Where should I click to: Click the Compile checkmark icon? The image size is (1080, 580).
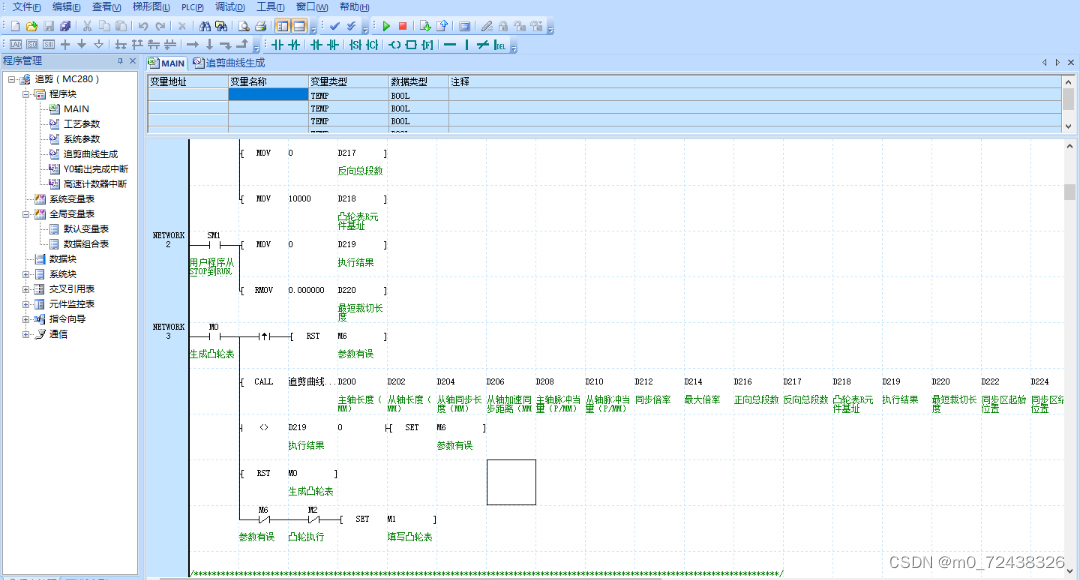[335, 26]
